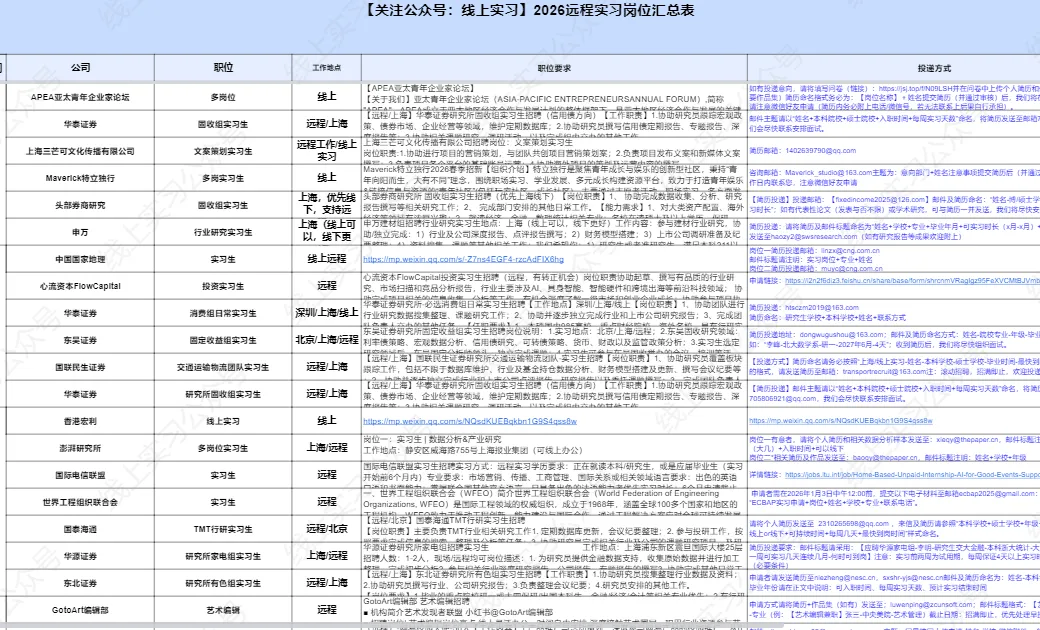Click the 申万 行业研究实习生 position cell
The height and width of the screenshot is (630, 1040).
[x=222, y=233]
